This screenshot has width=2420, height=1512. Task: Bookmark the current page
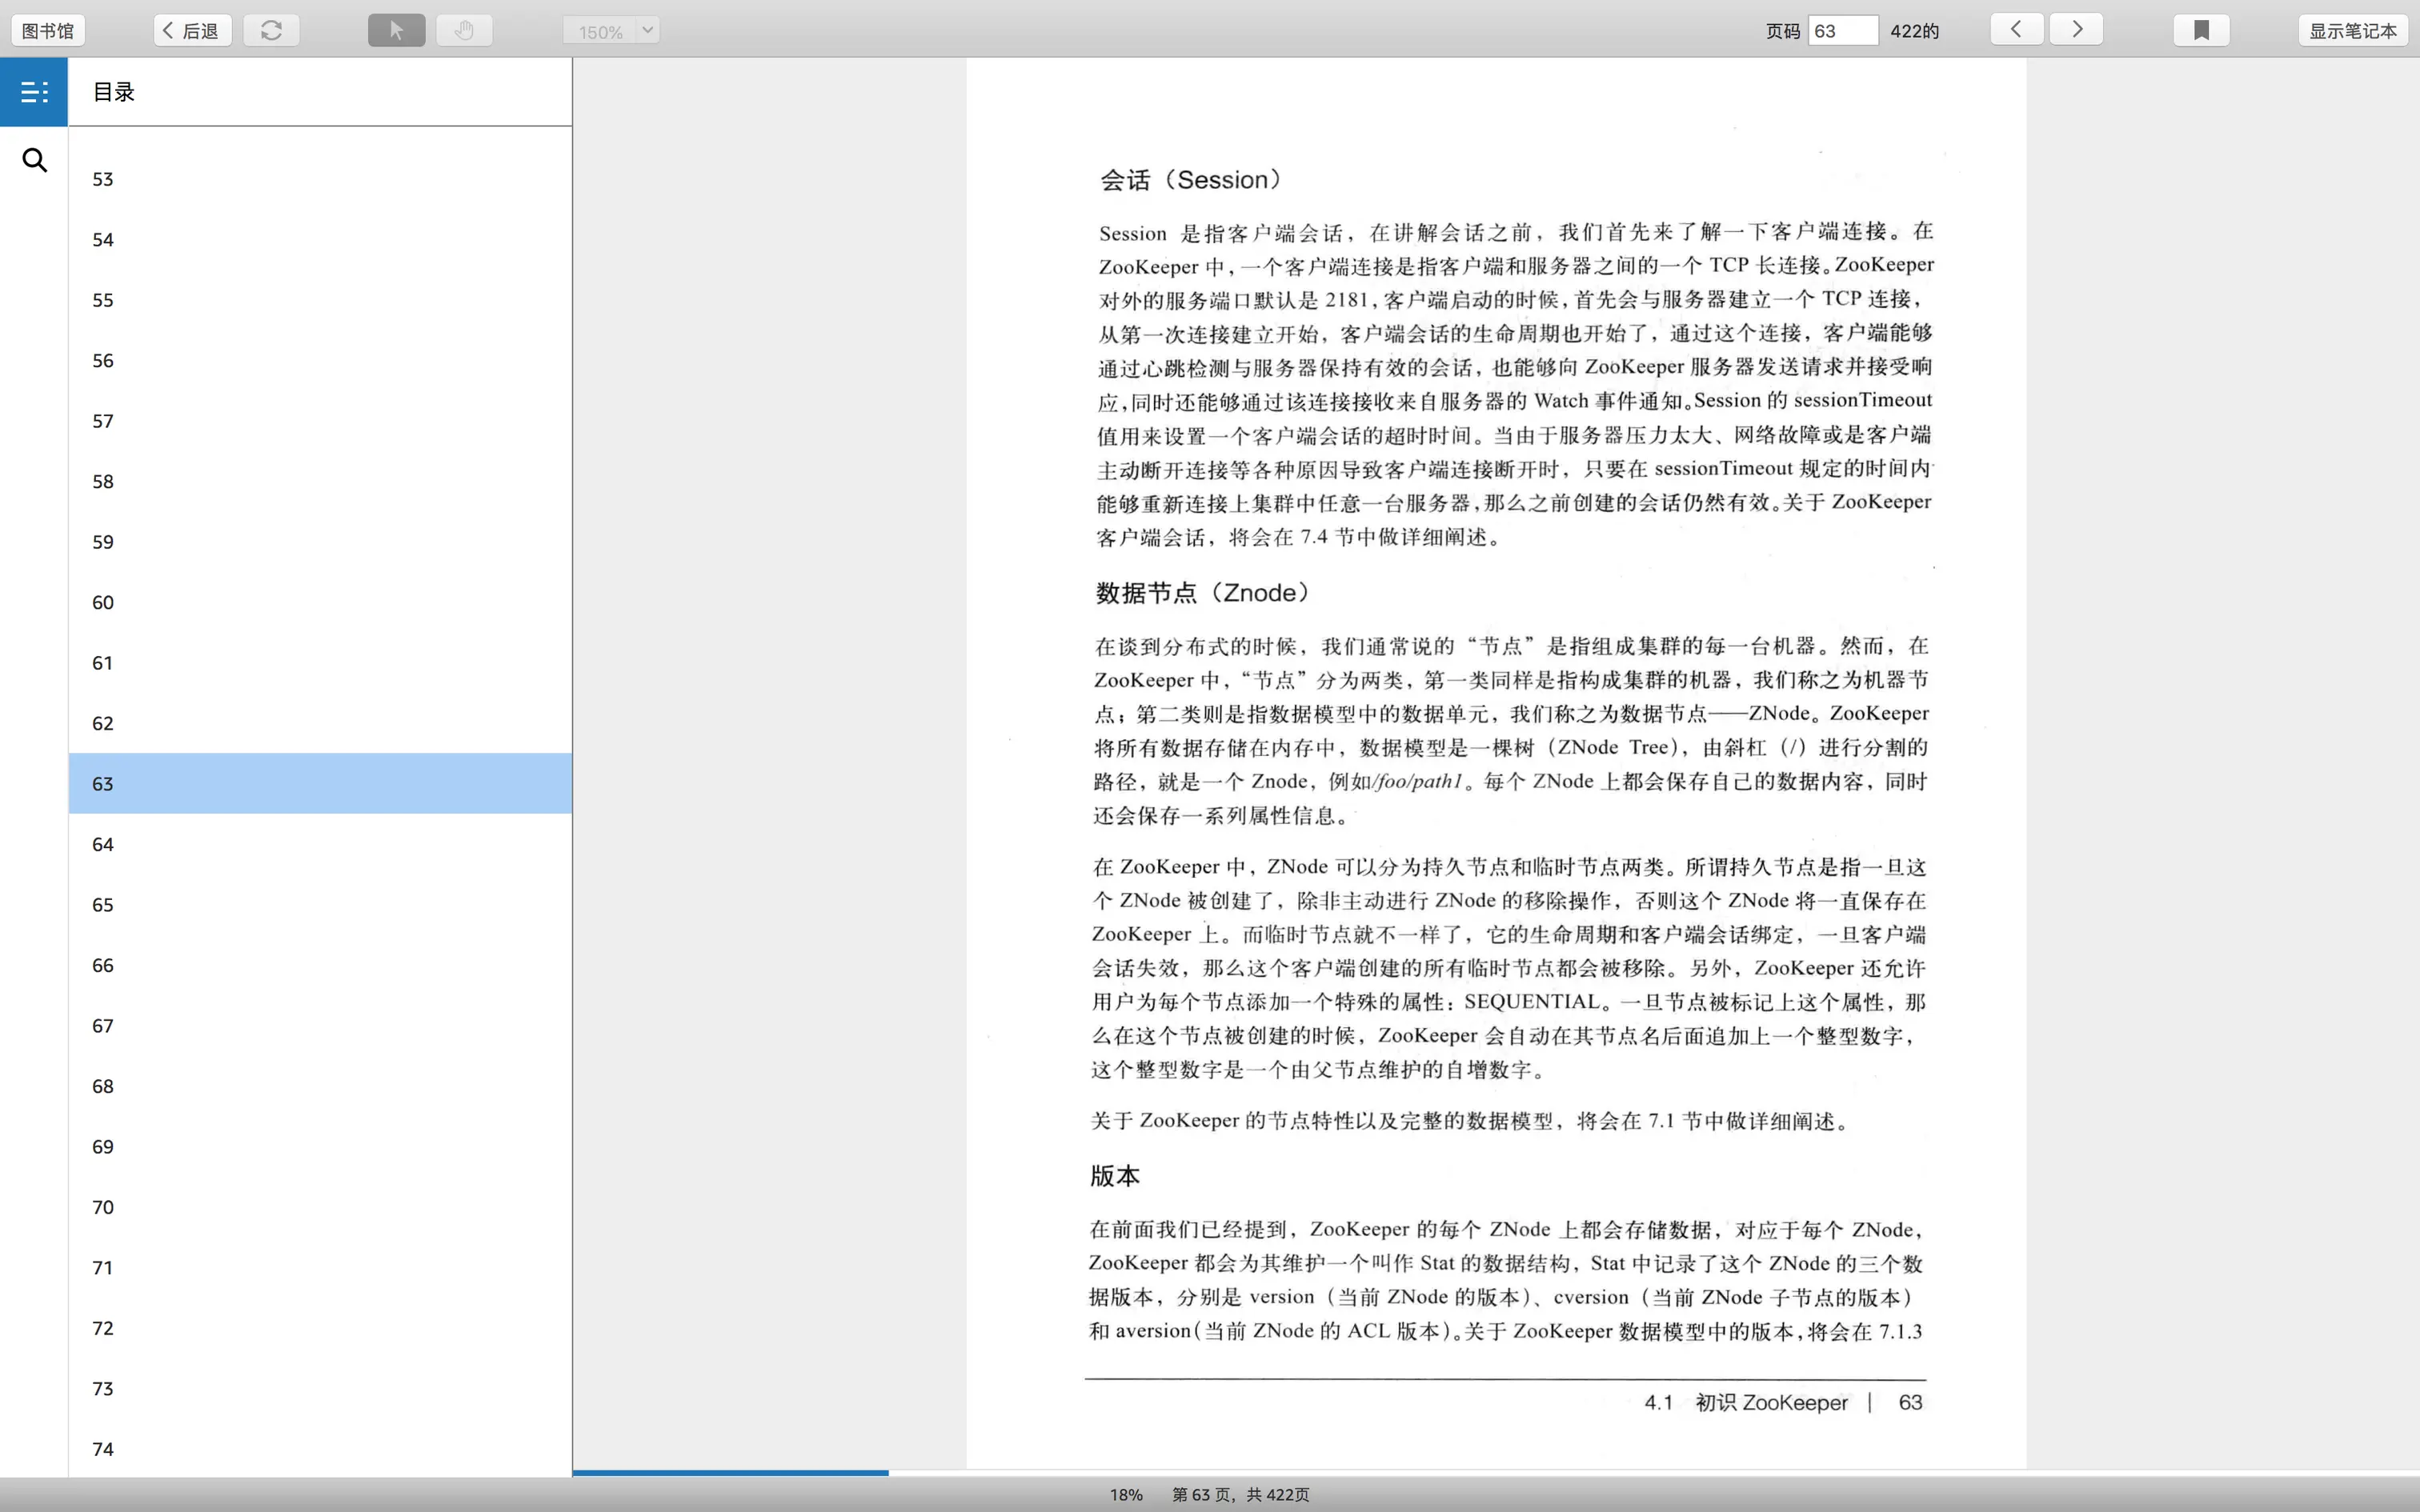[2201, 30]
